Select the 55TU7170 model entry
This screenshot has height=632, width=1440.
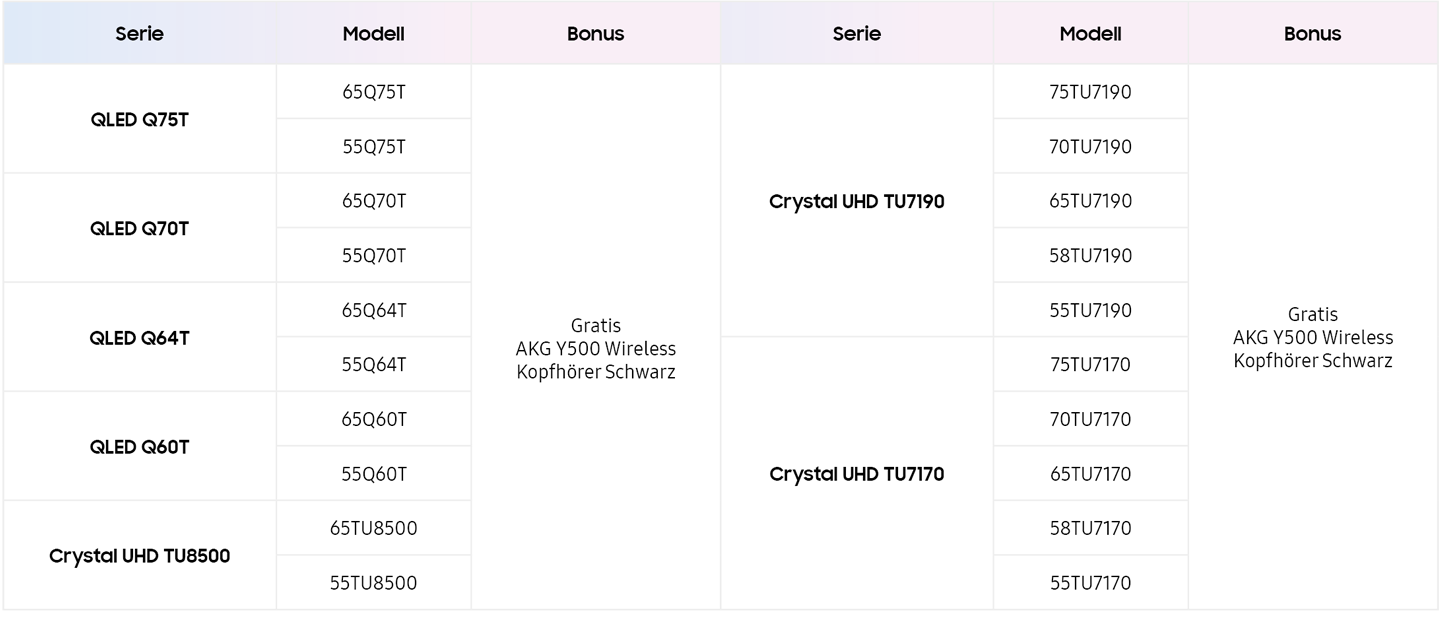coord(1091,583)
